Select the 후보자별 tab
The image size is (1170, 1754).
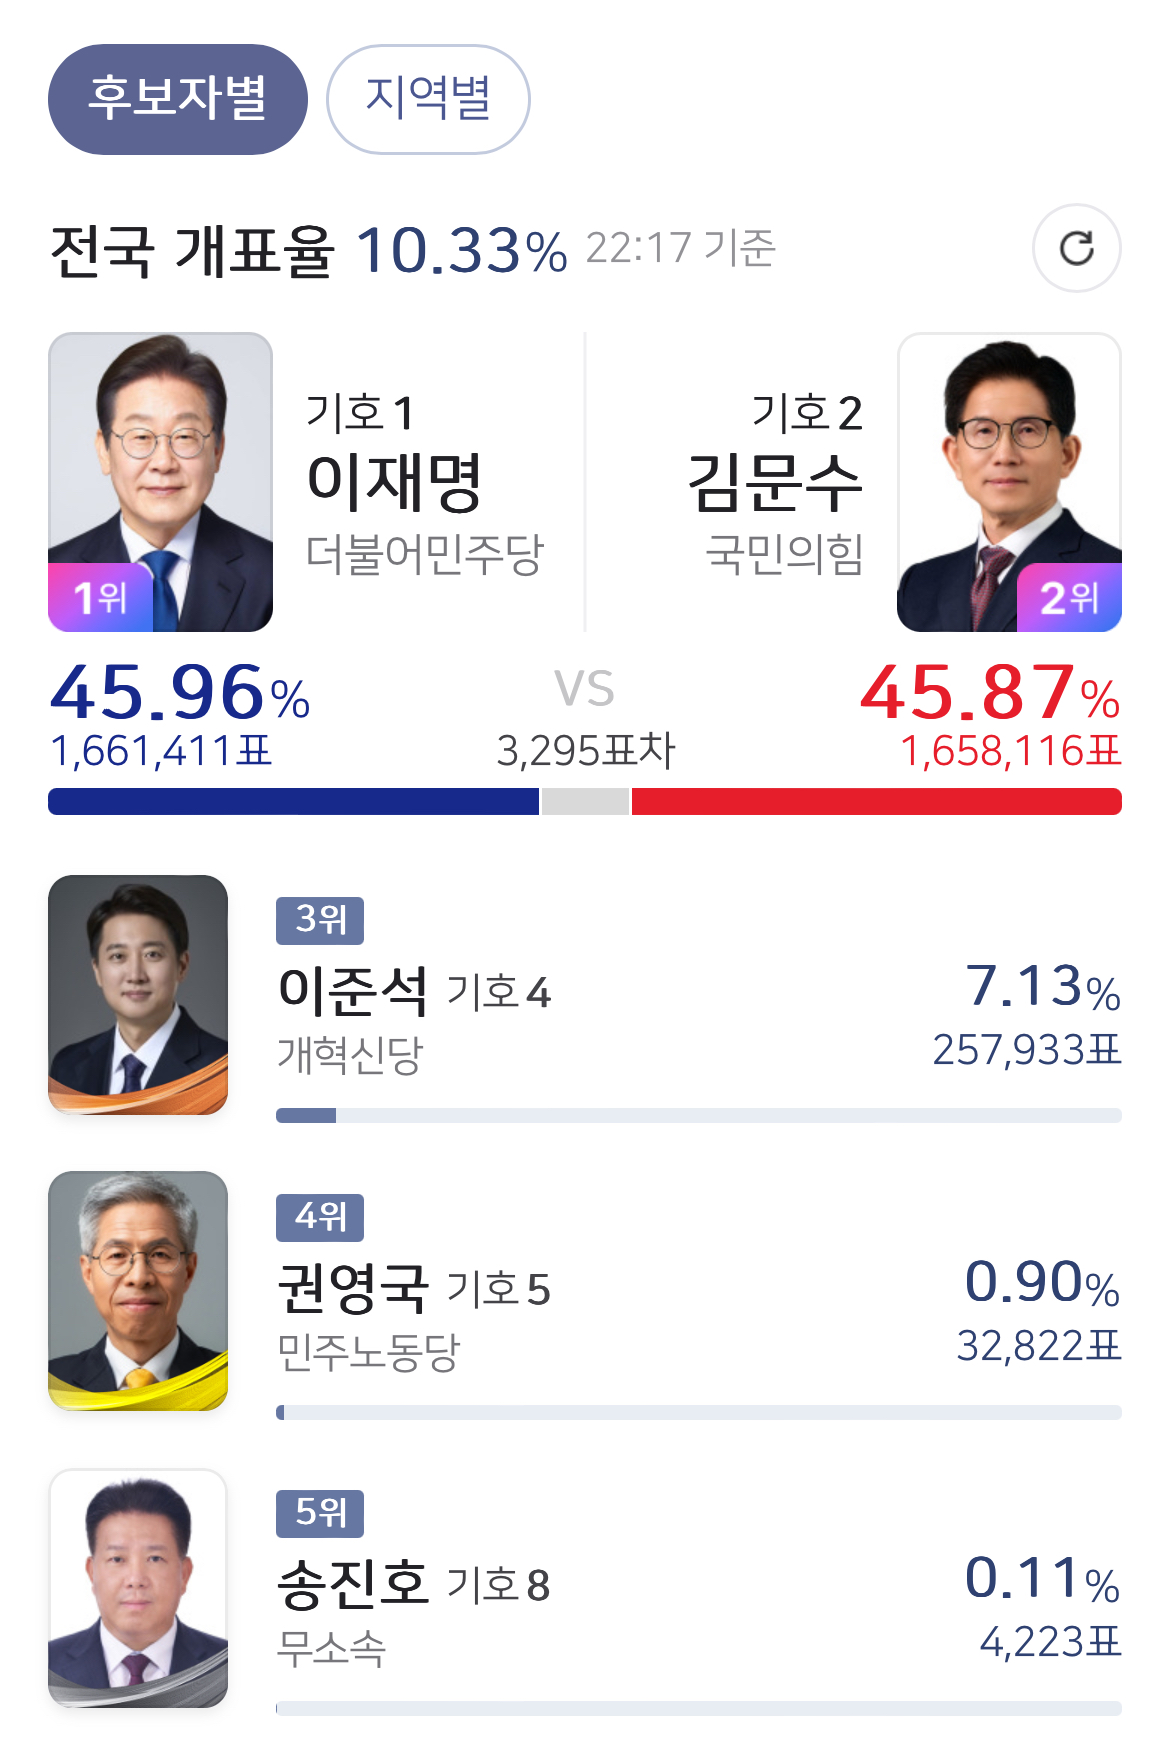coord(177,99)
